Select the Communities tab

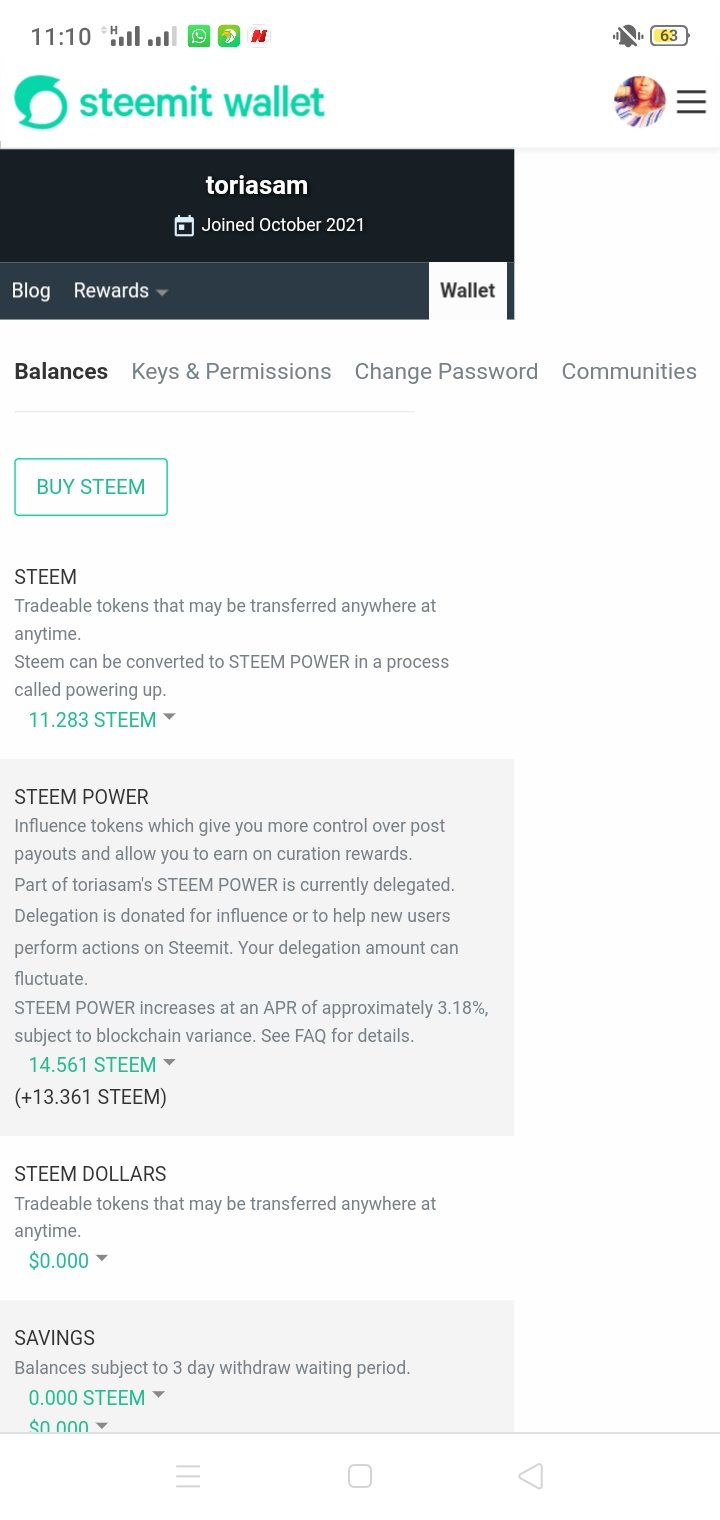pos(629,371)
